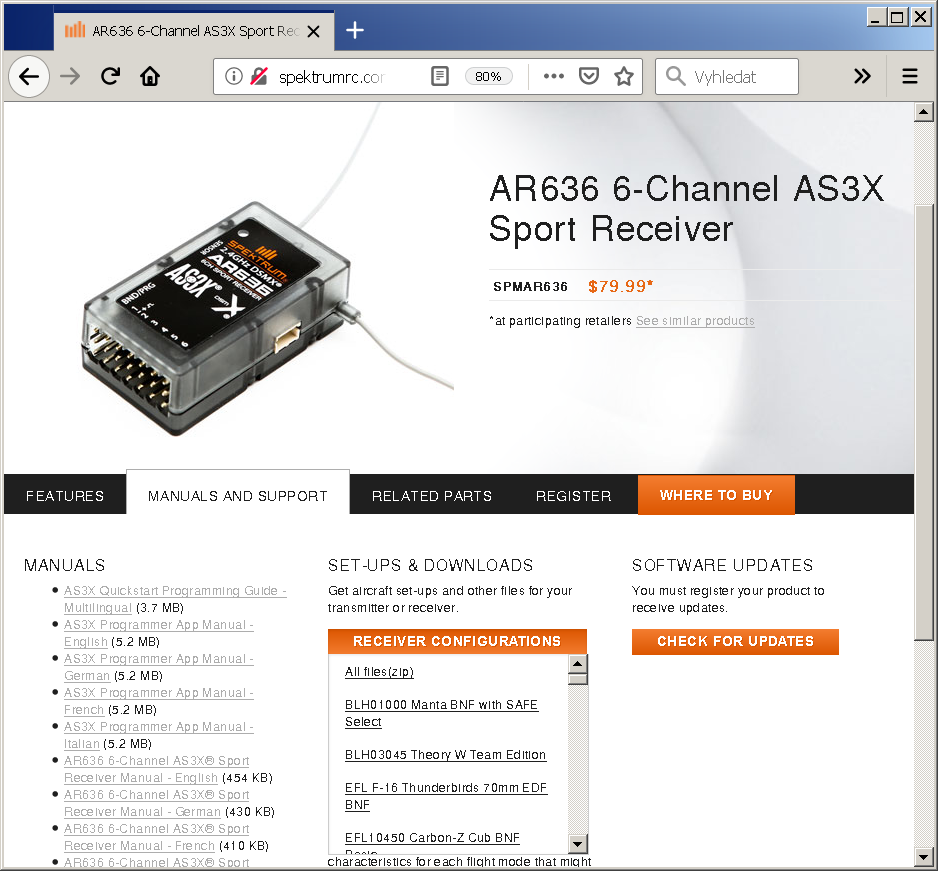Click the browser Back arrow button
This screenshot has height=871, width=938.
[x=29, y=77]
